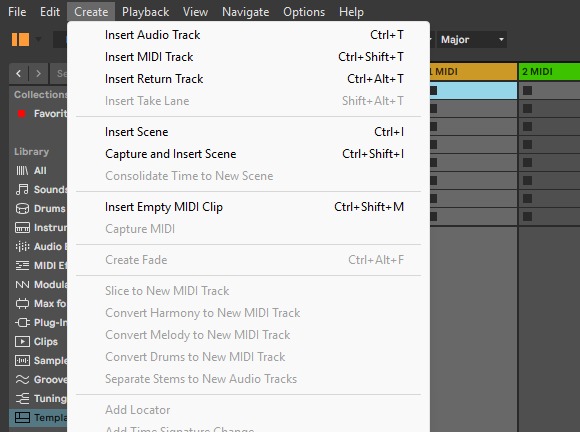Viewport: 580px width, 432px height.
Task: Choose Insert Empty MIDI Clip
Action: coord(249,207)
